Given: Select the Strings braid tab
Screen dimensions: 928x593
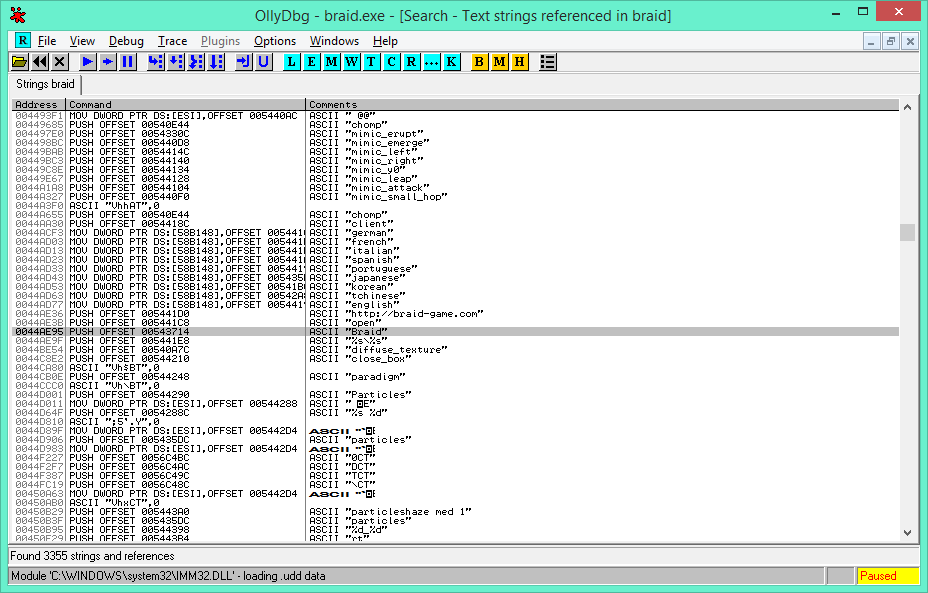Looking at the screenshot, I should coord(45,84).
